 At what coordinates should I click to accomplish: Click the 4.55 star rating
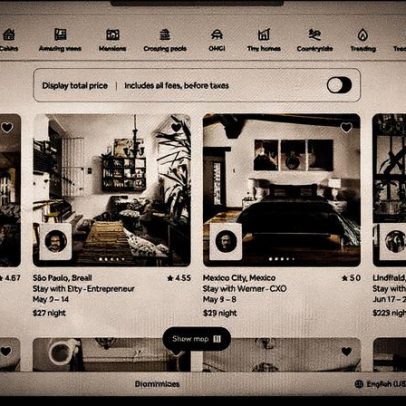tap(179, 278)
